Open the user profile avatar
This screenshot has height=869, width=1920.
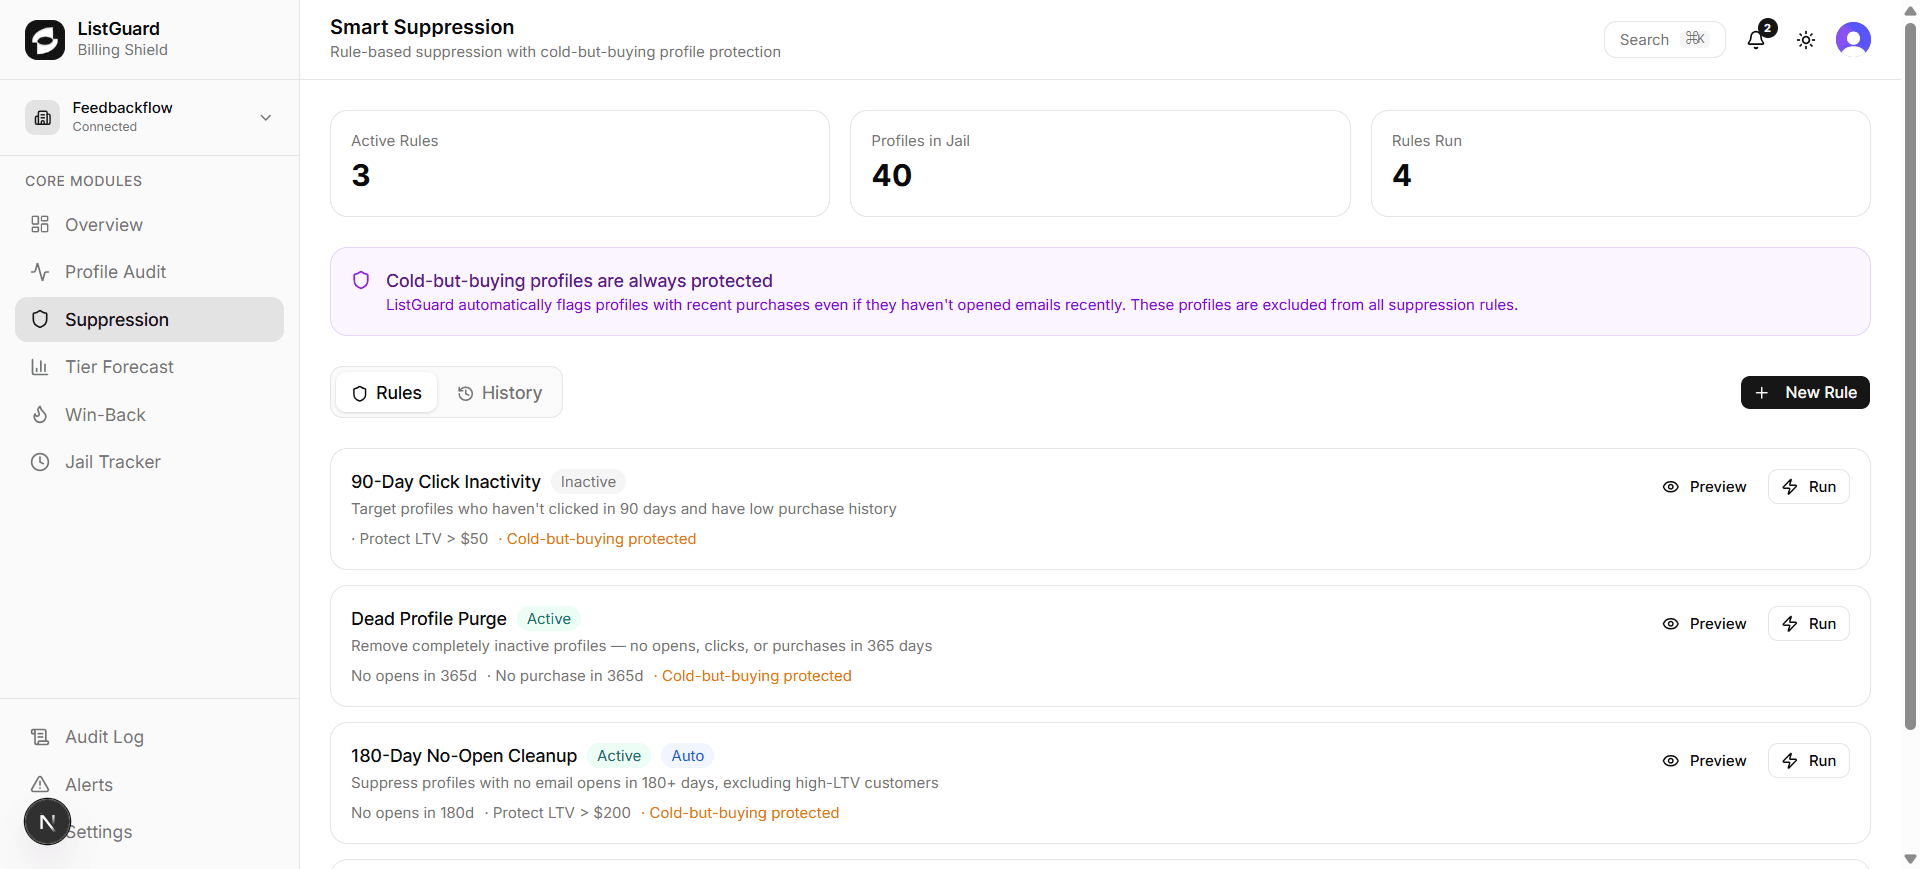[1853, 40]
